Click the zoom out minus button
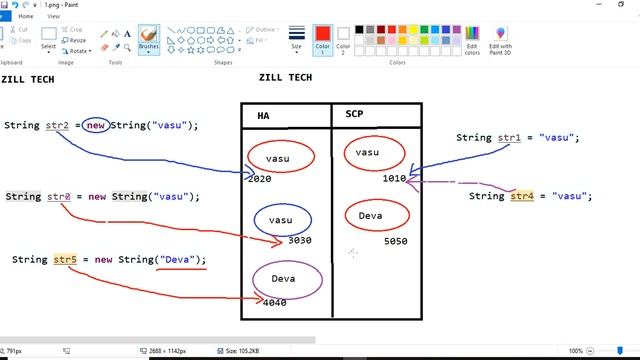This screenshot has width=640, height=360. [590, 351]
